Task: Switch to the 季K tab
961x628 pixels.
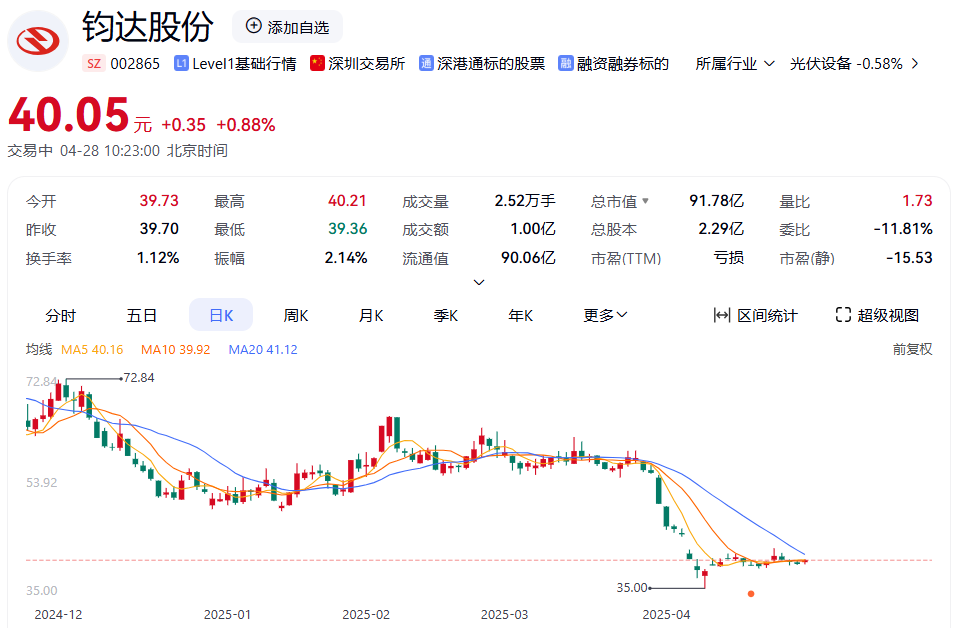Action: [x=446, y=316]
